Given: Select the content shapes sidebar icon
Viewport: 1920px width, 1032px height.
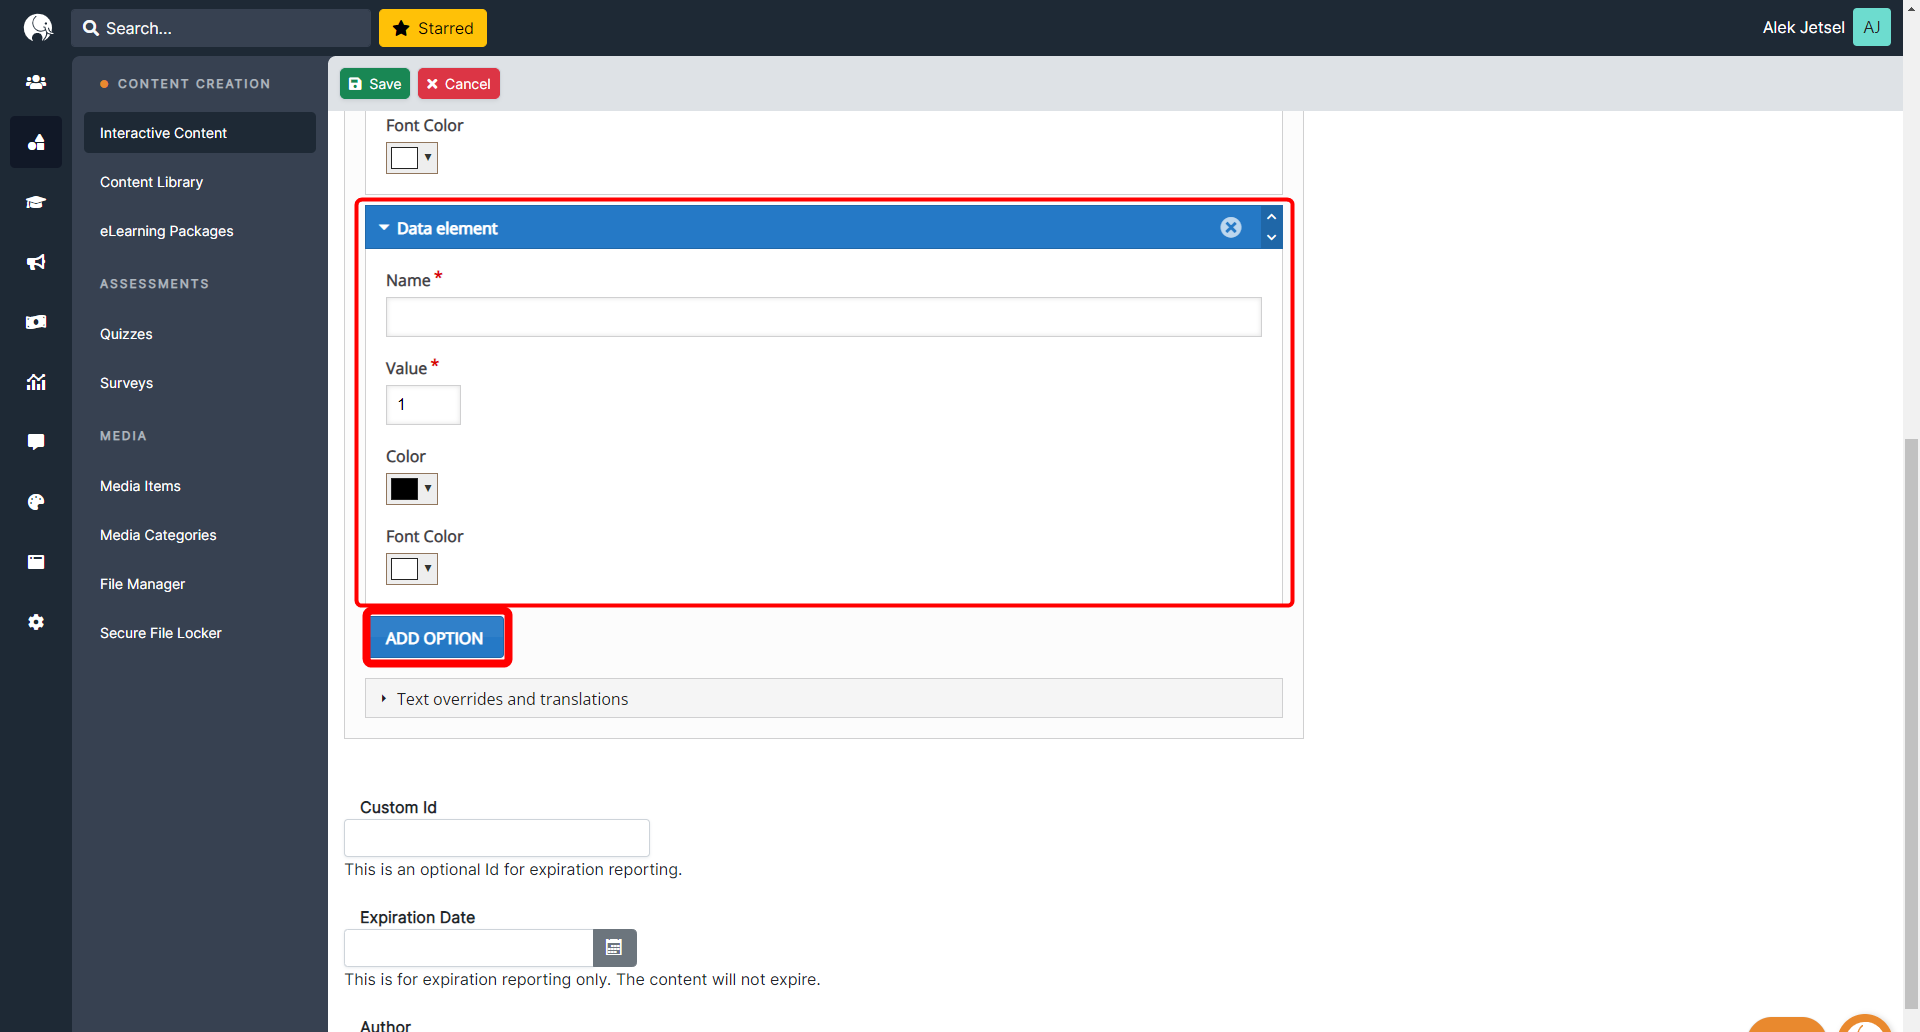Looking at the screenshot, I should click(36, 142).
